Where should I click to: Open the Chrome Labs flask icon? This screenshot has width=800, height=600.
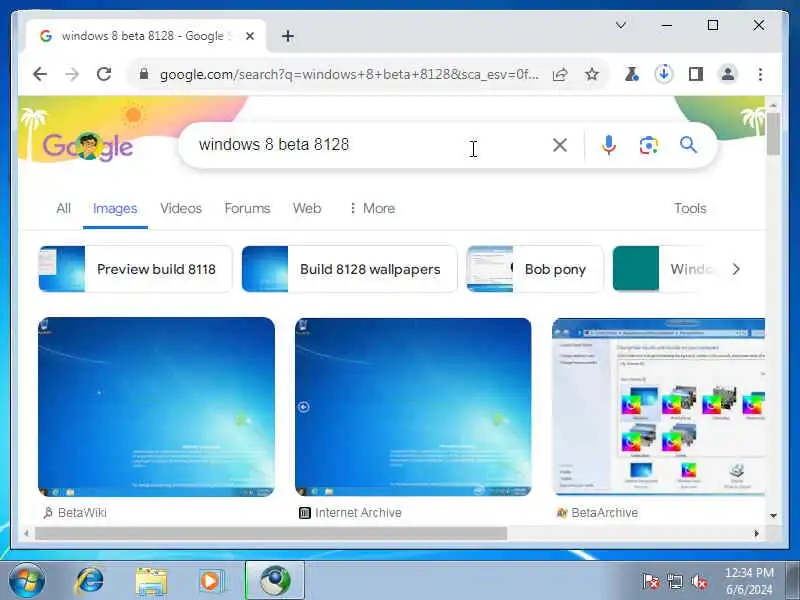[632, 74]
